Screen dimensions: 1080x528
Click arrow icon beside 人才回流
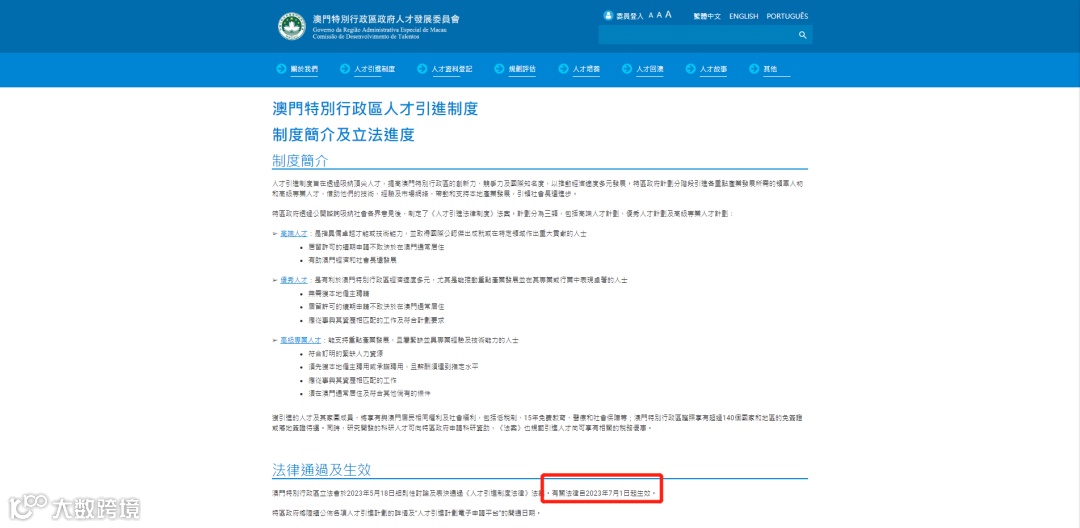point(627,69)
